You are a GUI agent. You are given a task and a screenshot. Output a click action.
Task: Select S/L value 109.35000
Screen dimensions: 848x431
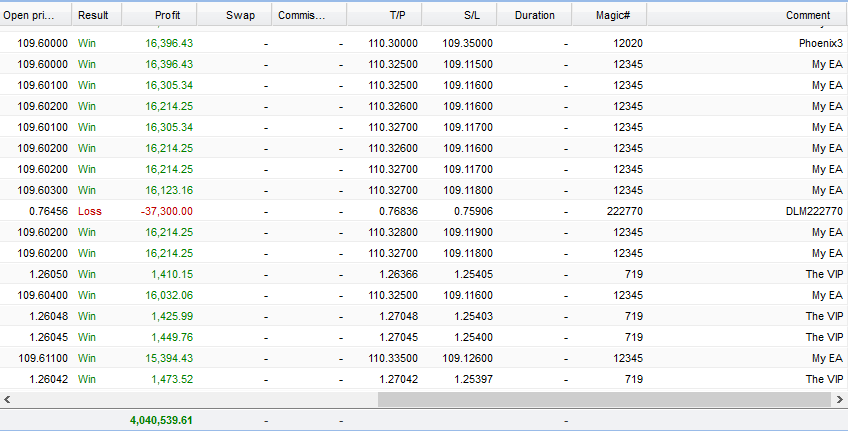pos(468,43)
